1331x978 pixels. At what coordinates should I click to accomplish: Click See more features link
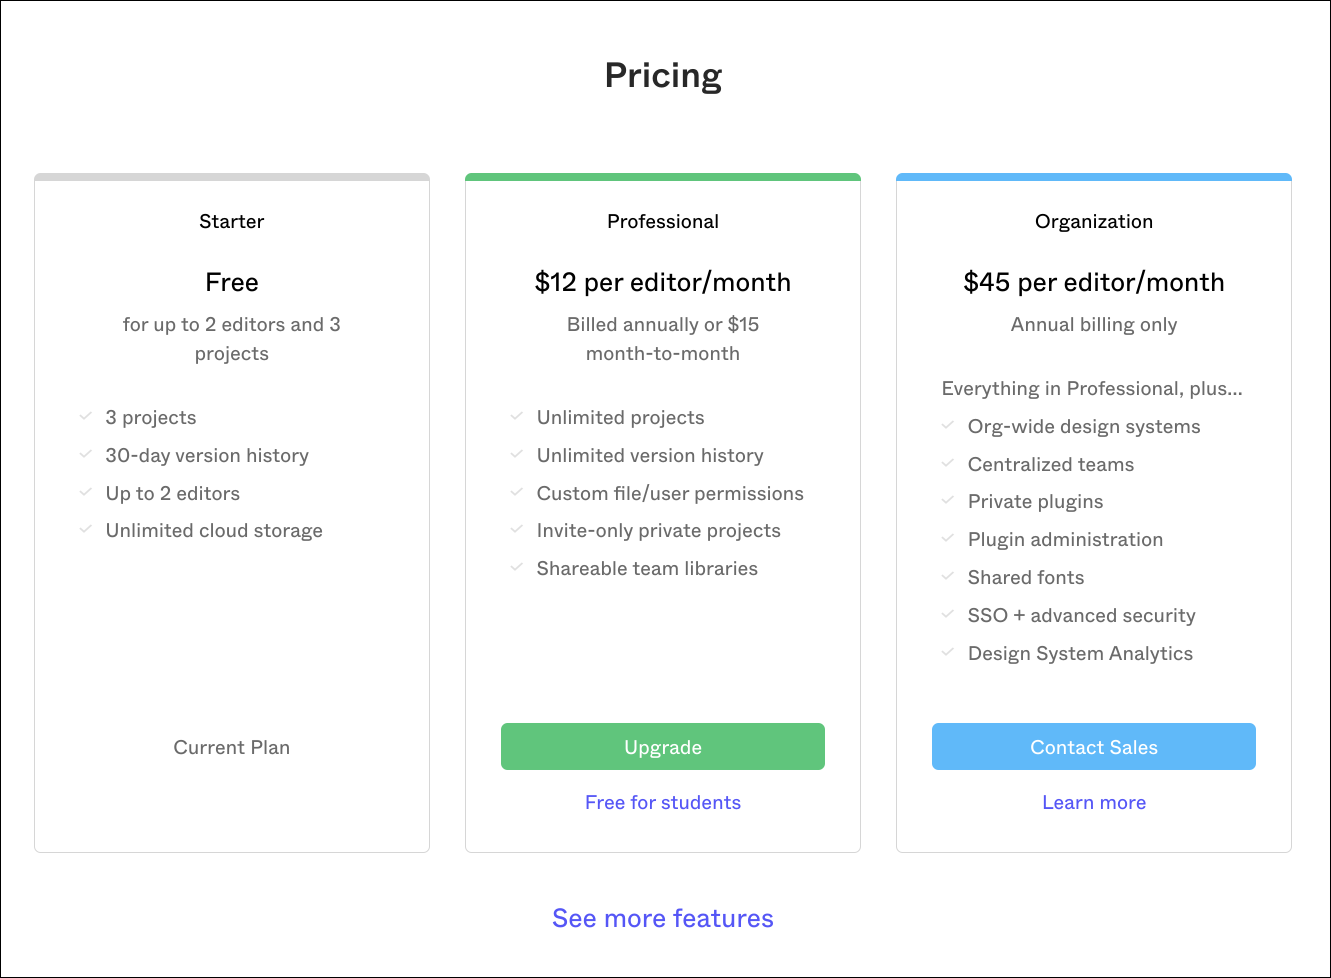click(662, 918)
